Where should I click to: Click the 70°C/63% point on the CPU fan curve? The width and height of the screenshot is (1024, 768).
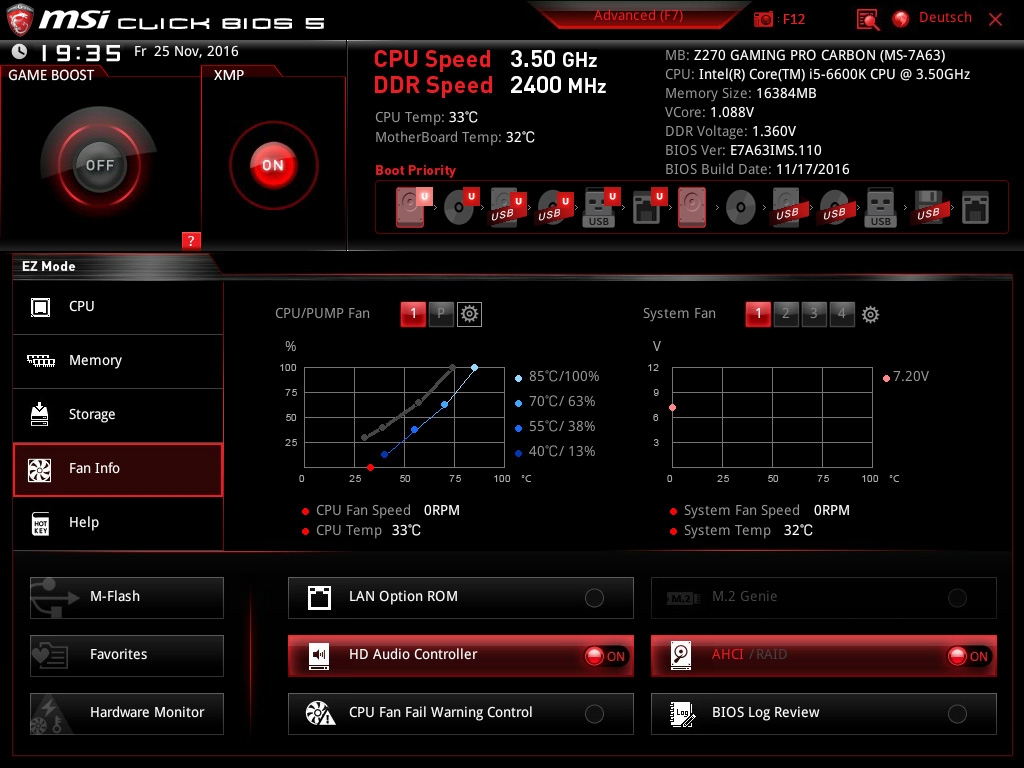444,405
